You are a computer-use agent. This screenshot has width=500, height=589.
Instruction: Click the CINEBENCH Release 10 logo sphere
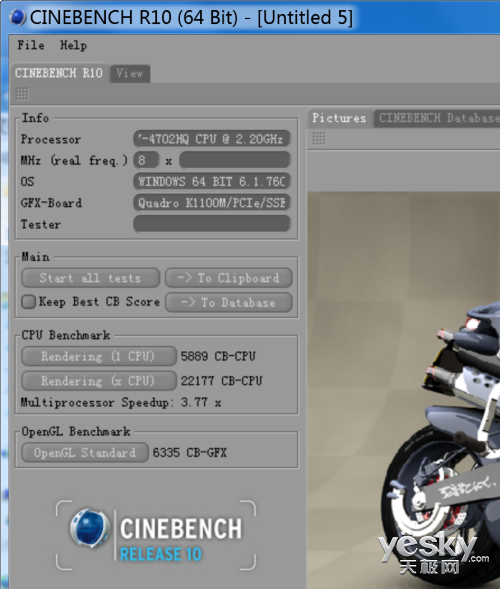90,528
